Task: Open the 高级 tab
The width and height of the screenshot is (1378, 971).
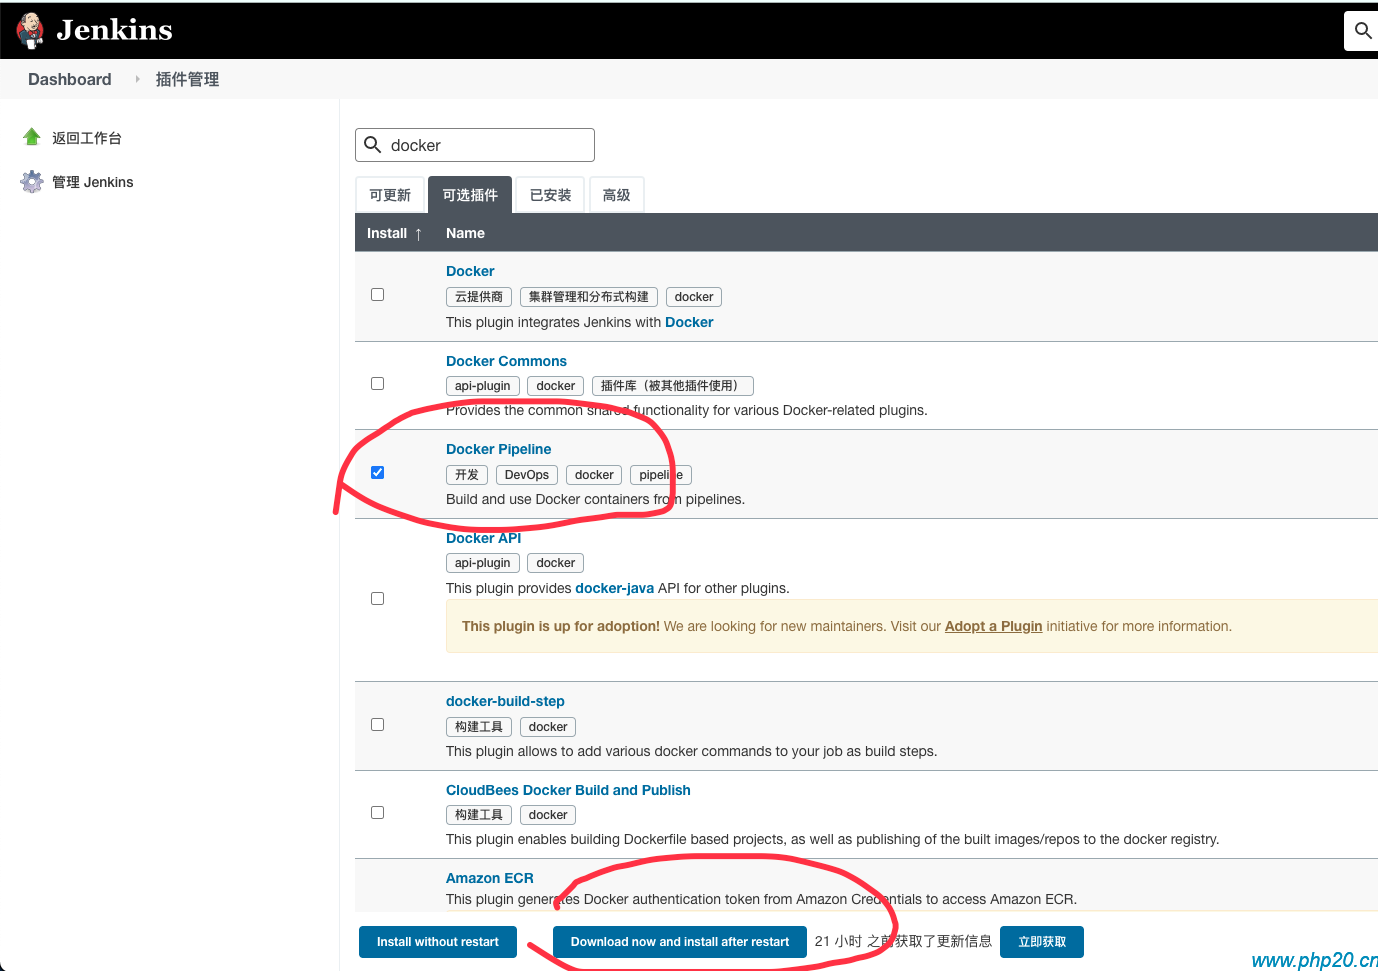Action: [617, 195]
